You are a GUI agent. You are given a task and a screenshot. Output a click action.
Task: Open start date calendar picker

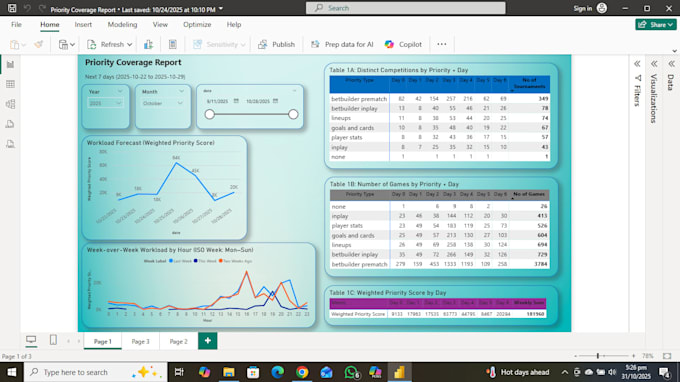tap(236, 101)
